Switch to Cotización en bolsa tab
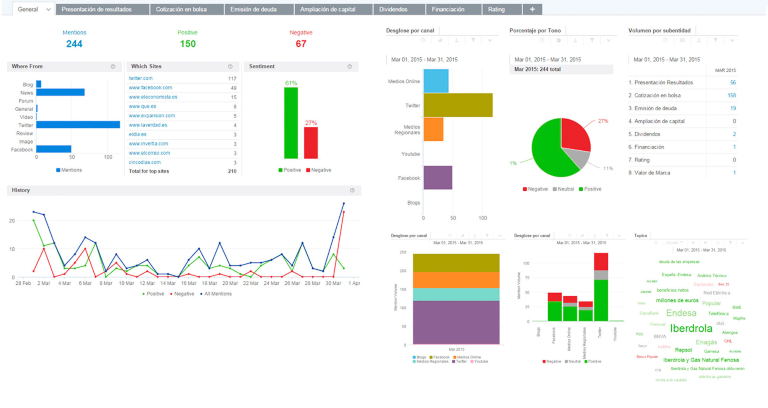The width and height of the screenshot is (768, 408). (188, 8)
